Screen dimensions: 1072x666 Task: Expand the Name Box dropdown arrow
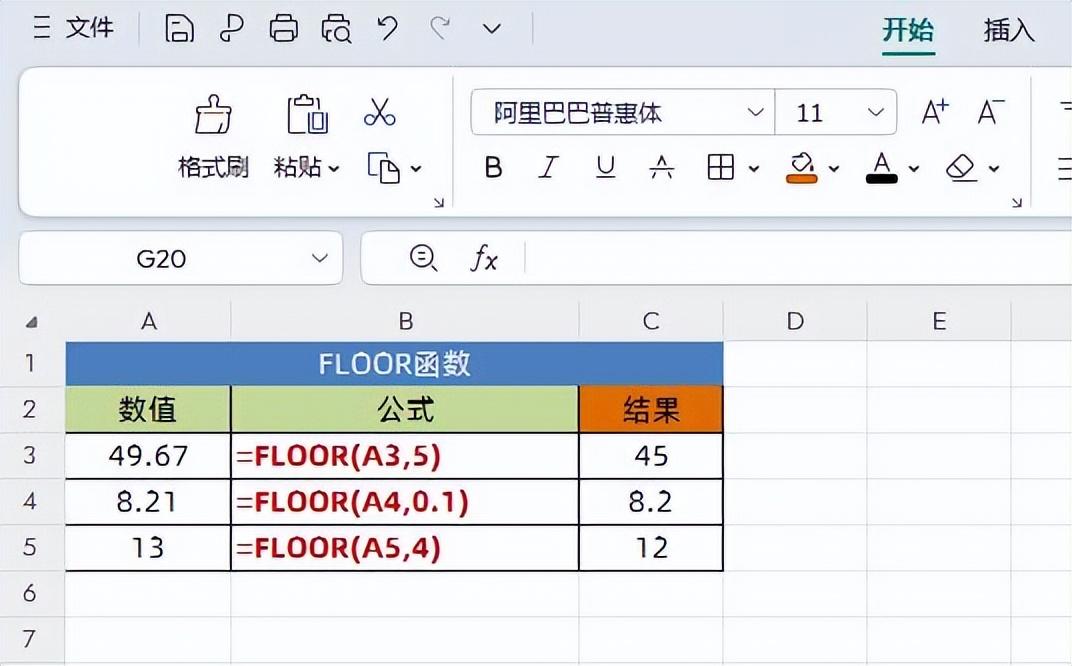(319, 258)
